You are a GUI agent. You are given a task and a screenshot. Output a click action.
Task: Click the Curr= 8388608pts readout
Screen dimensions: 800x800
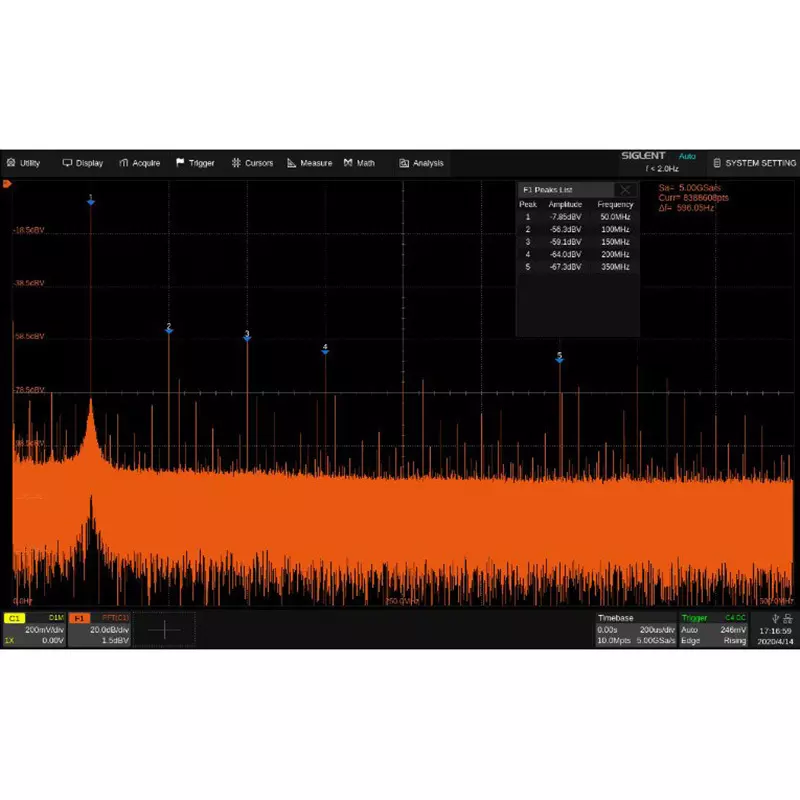[693, 197]
